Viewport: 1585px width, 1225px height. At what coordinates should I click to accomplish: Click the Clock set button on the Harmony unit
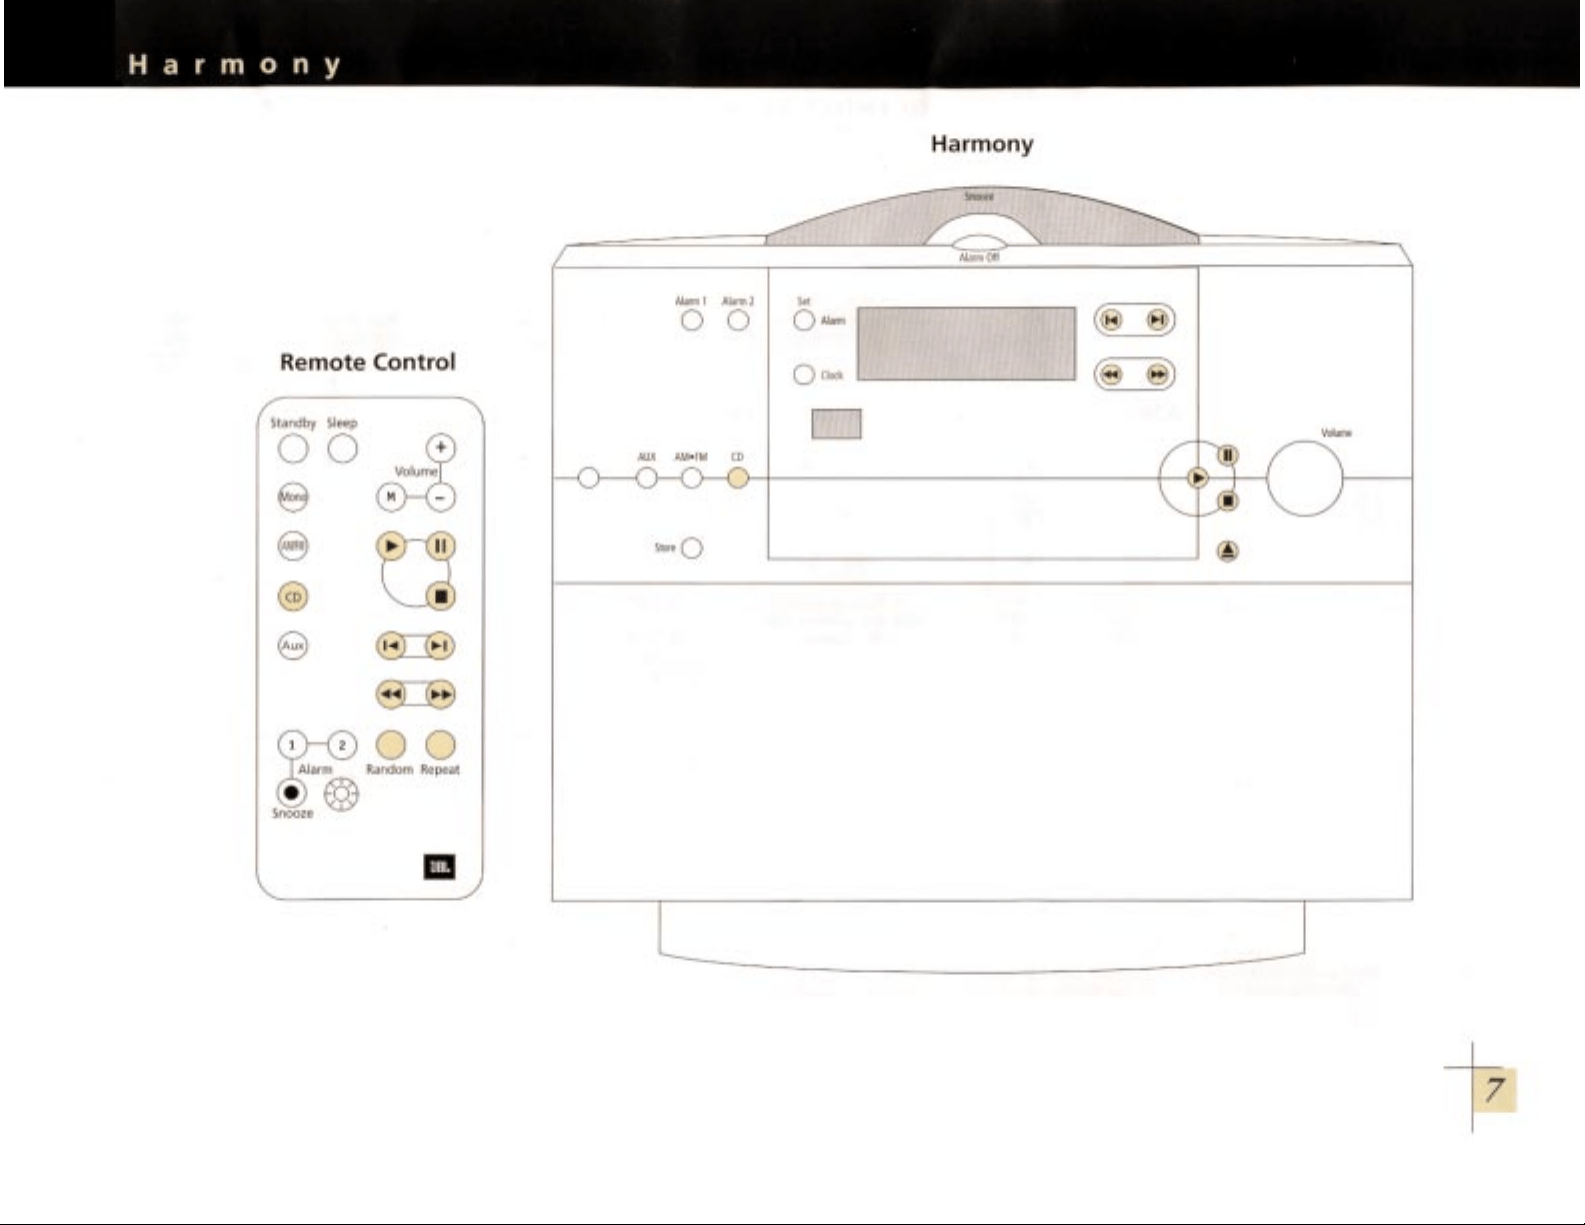(x=804, y=374)
